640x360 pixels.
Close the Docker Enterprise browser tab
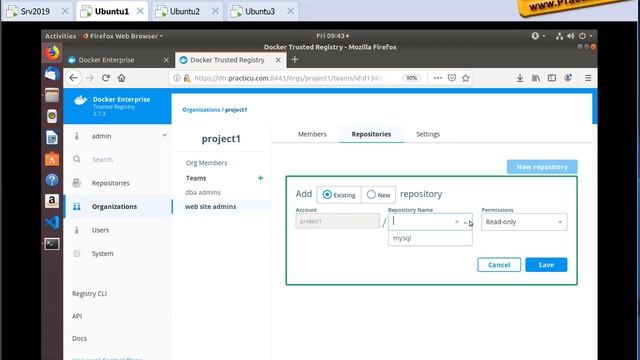(x=166, y=60)
